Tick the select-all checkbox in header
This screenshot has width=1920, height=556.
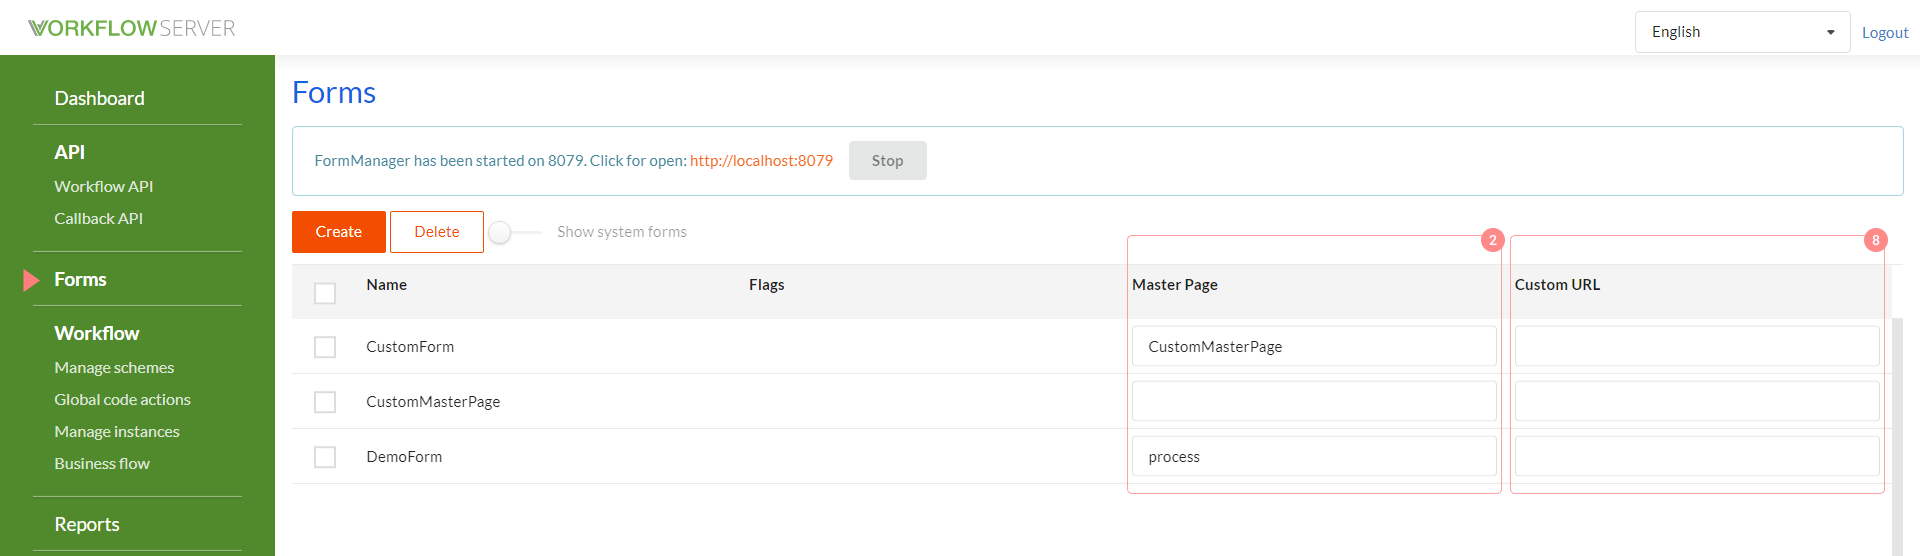(325, 293)
